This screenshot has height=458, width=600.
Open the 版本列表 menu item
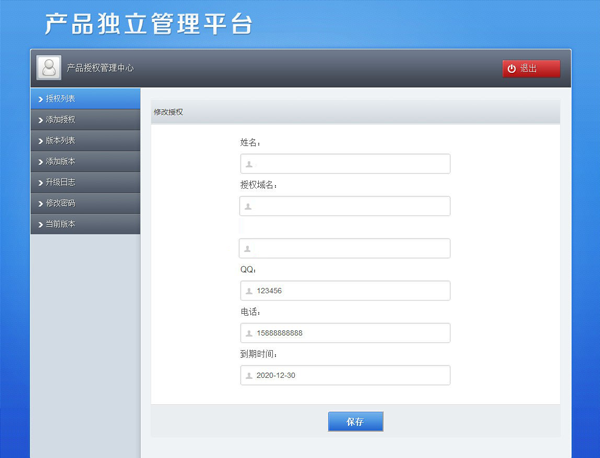point(85,140)
